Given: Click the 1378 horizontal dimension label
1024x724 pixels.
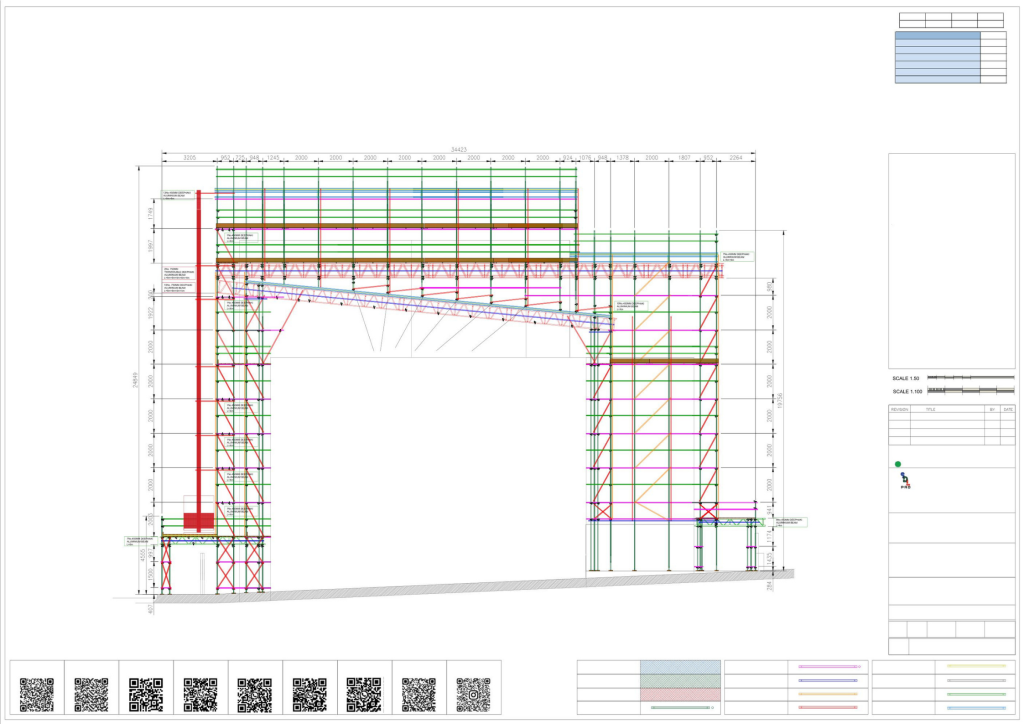Looking at the screenshot, I should tap(622, 158).
